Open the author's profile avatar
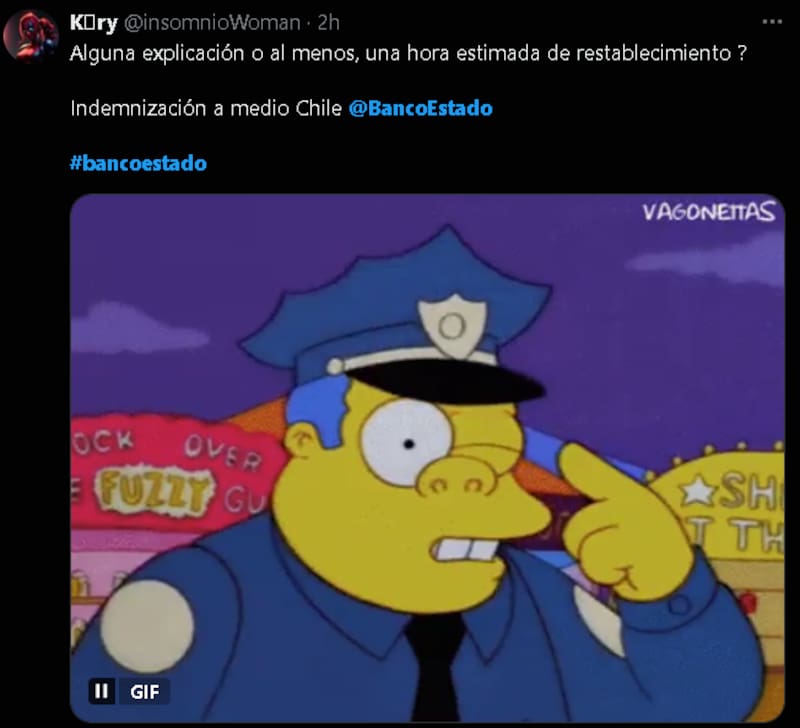The height and width of the screenshot is (728, 800). click(31, 37)
